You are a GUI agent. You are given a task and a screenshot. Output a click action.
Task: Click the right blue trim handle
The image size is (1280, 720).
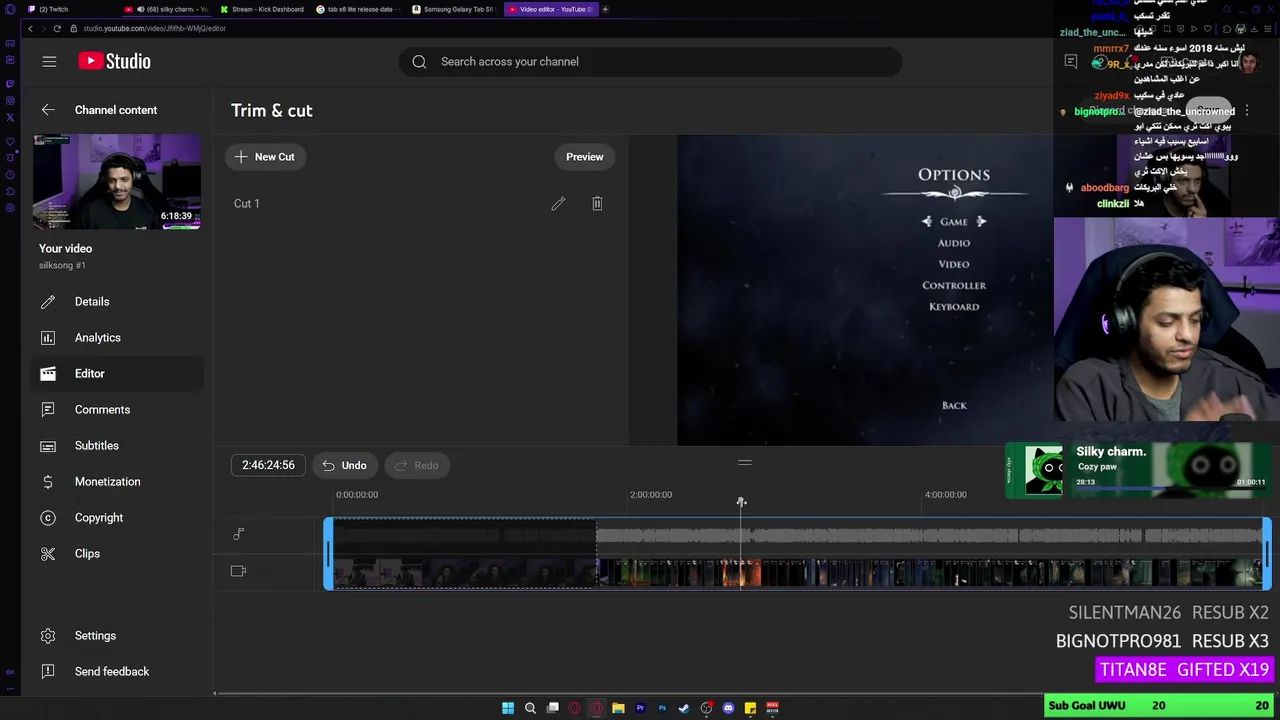[1267, 553]
